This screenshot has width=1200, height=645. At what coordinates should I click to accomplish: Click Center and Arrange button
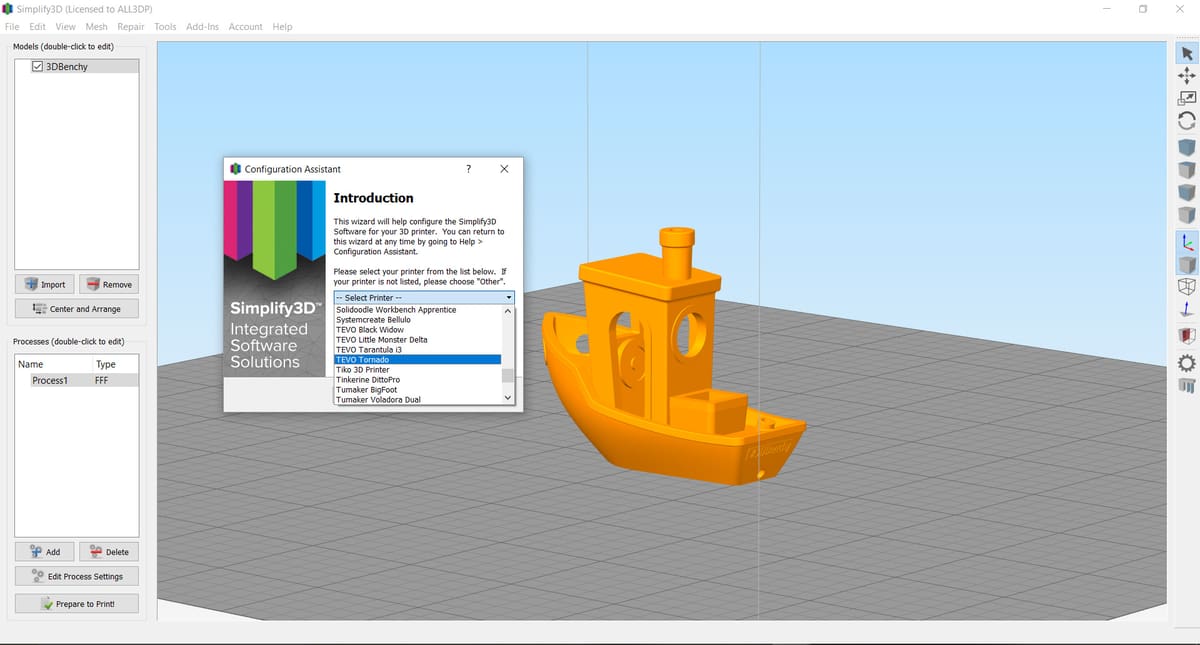point(77,309)
